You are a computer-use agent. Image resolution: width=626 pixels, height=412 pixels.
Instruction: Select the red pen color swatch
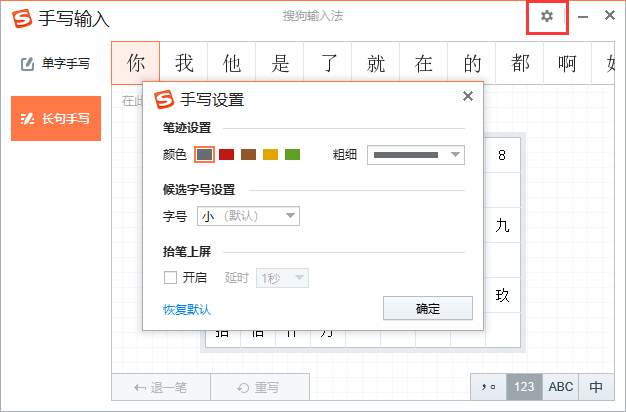point(227,155)
